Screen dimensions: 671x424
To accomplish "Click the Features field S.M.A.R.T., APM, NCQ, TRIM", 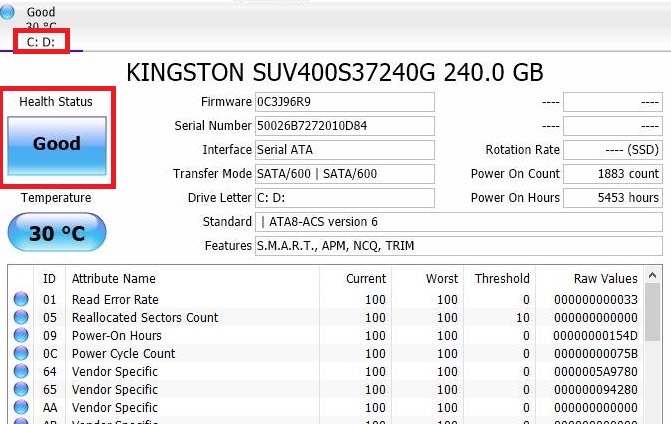I will point(459,246).
